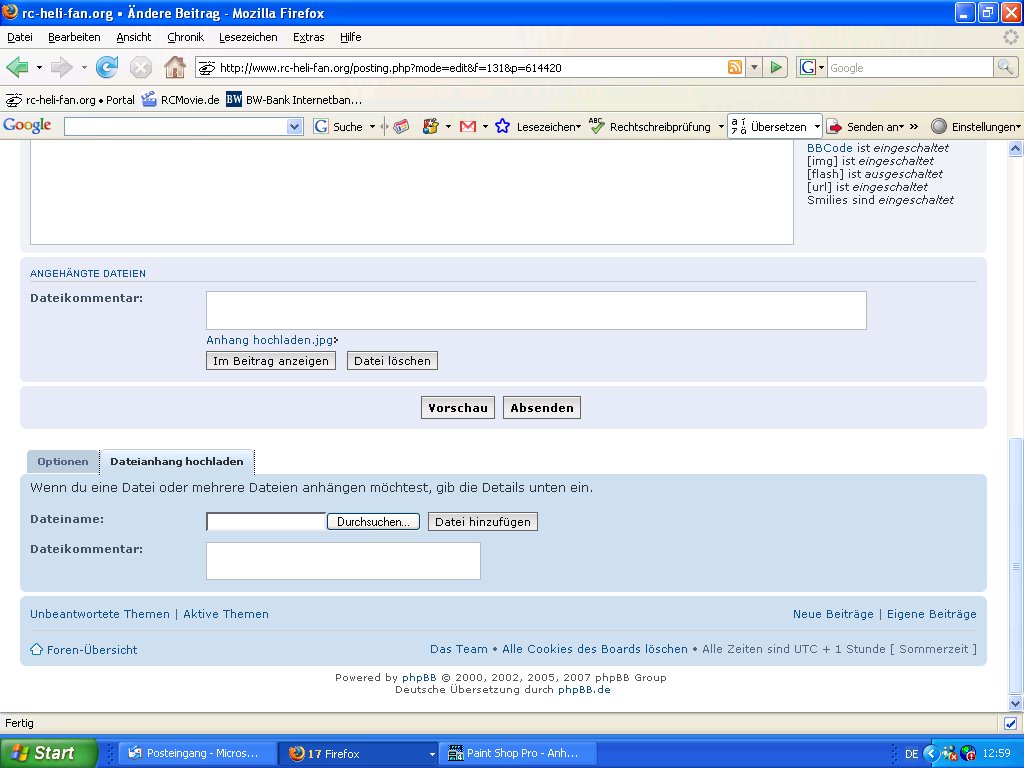Click the DE language indicator in tray

tap(912, 754)
